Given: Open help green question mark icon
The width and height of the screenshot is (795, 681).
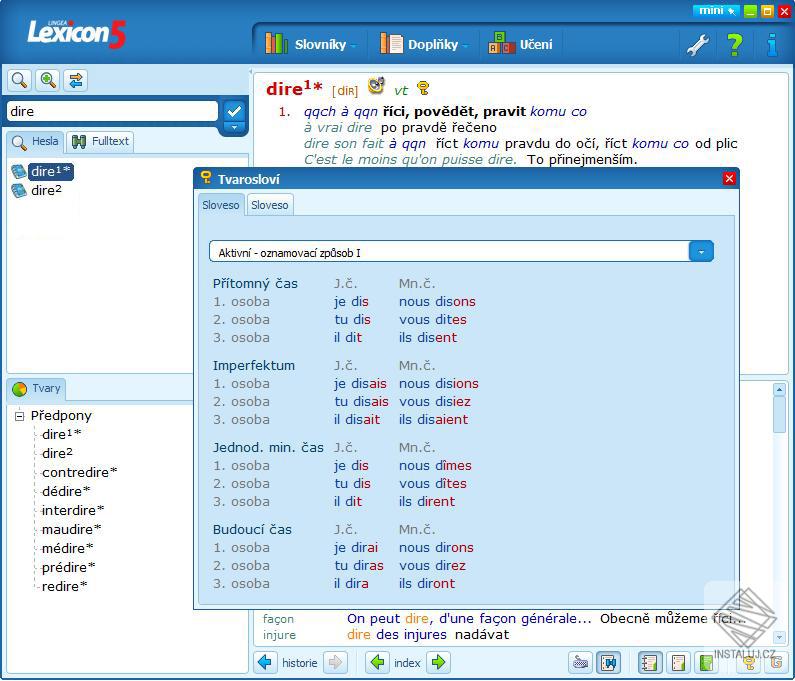Looking at the screenshot, I should (x=734, y=45).
